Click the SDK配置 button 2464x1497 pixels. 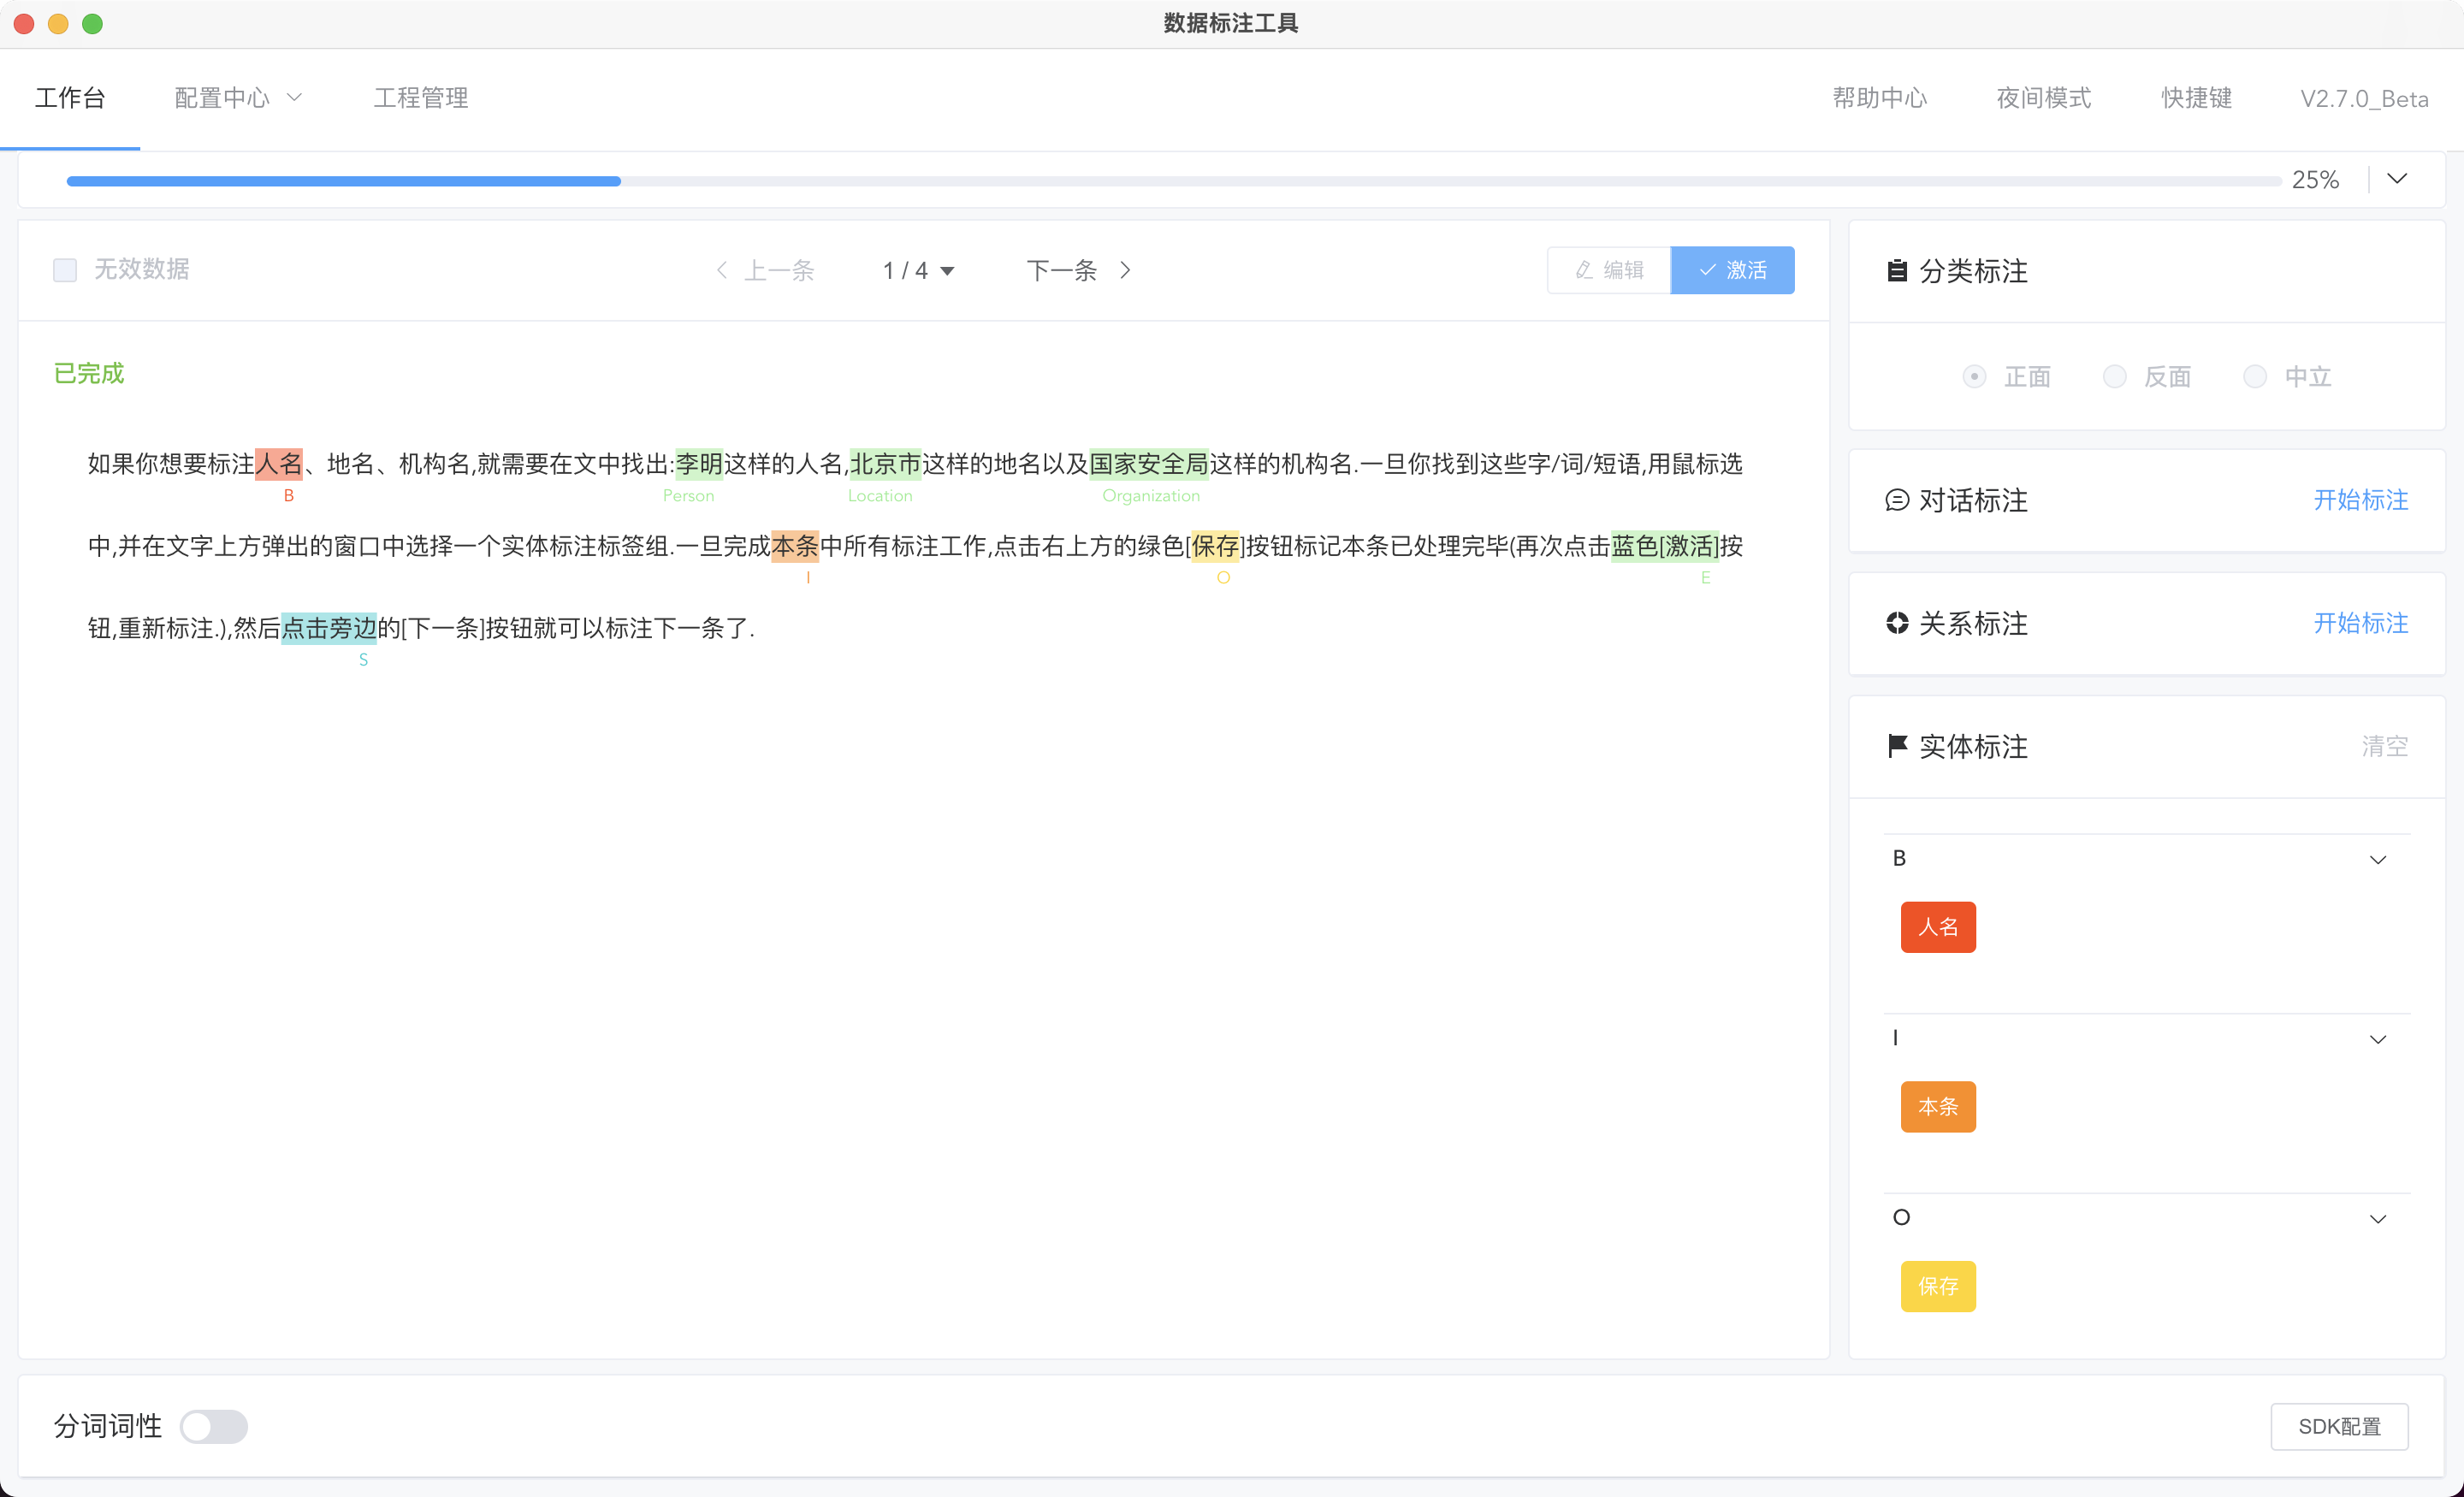click(x=2338, y=1426)
